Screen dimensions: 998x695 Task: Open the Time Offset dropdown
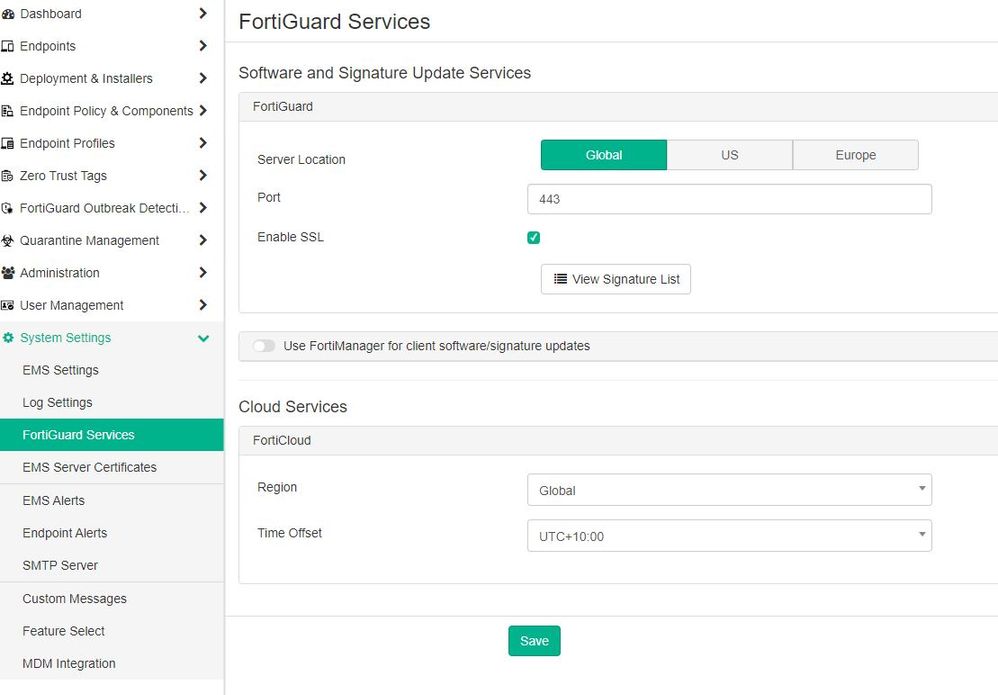[x=729, y=536]
